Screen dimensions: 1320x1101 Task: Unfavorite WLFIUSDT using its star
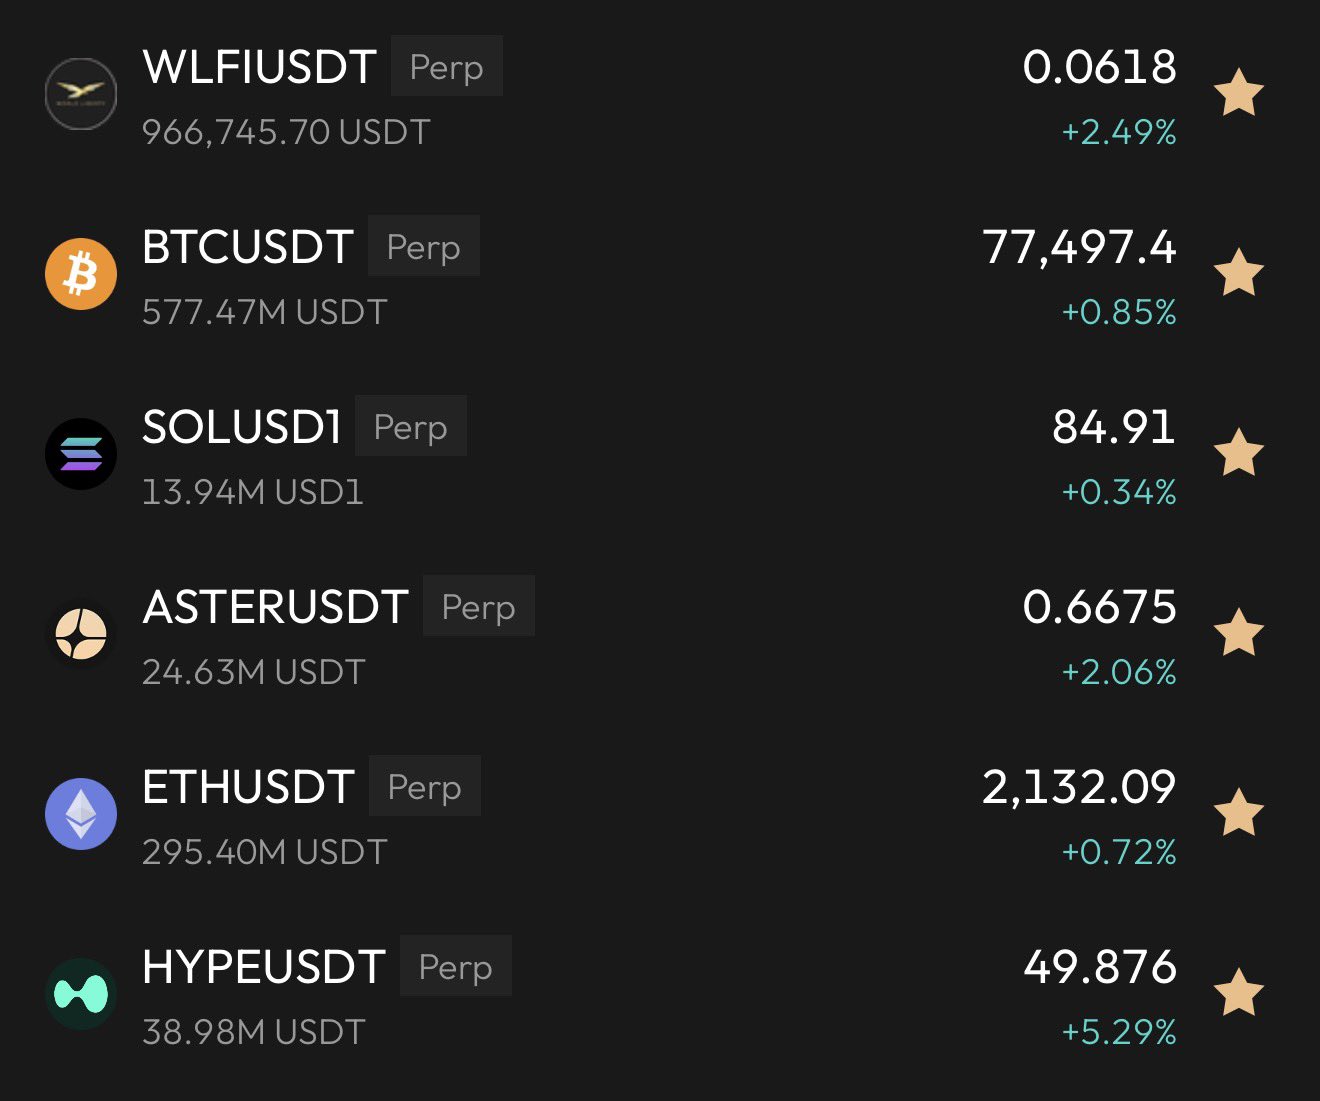tap(1239, 93)
